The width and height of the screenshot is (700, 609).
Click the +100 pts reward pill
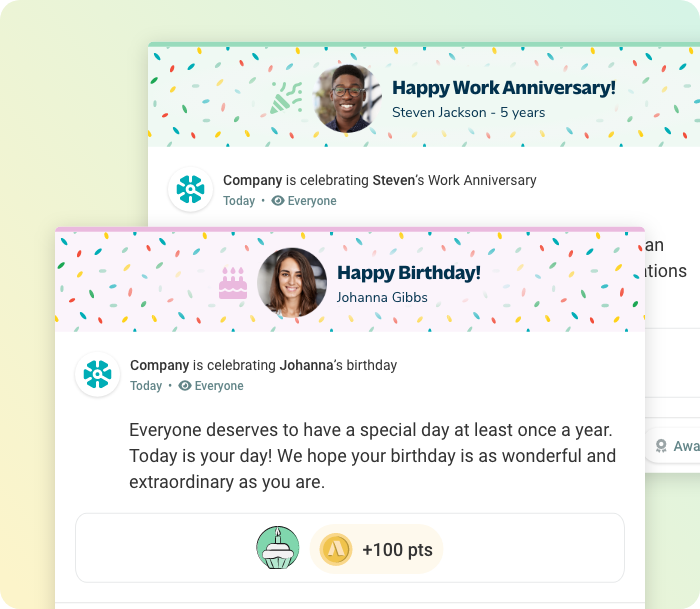pyautogui.click(x=377, y=549)
